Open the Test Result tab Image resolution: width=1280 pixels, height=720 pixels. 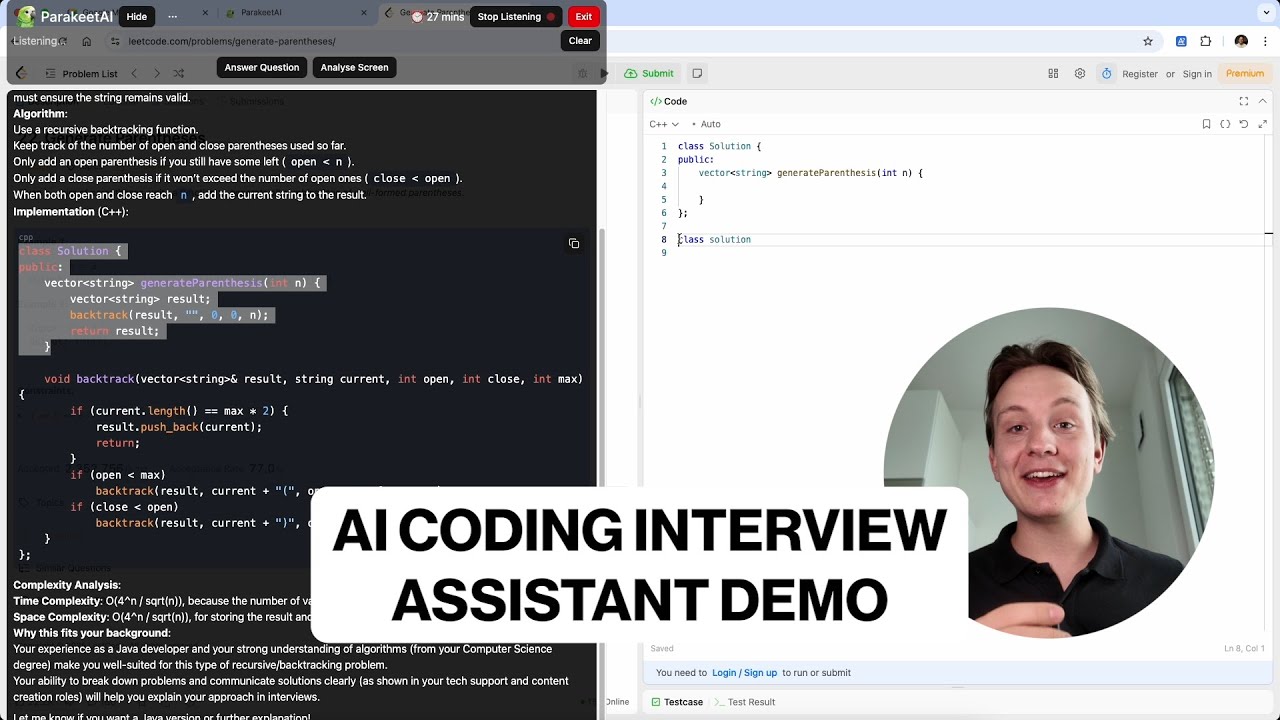(744, 702)
